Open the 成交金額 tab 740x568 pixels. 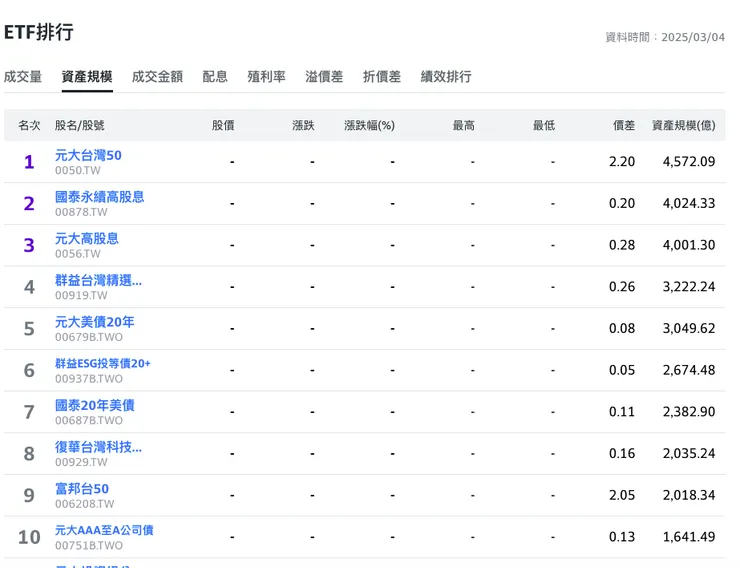pos(157,76)
